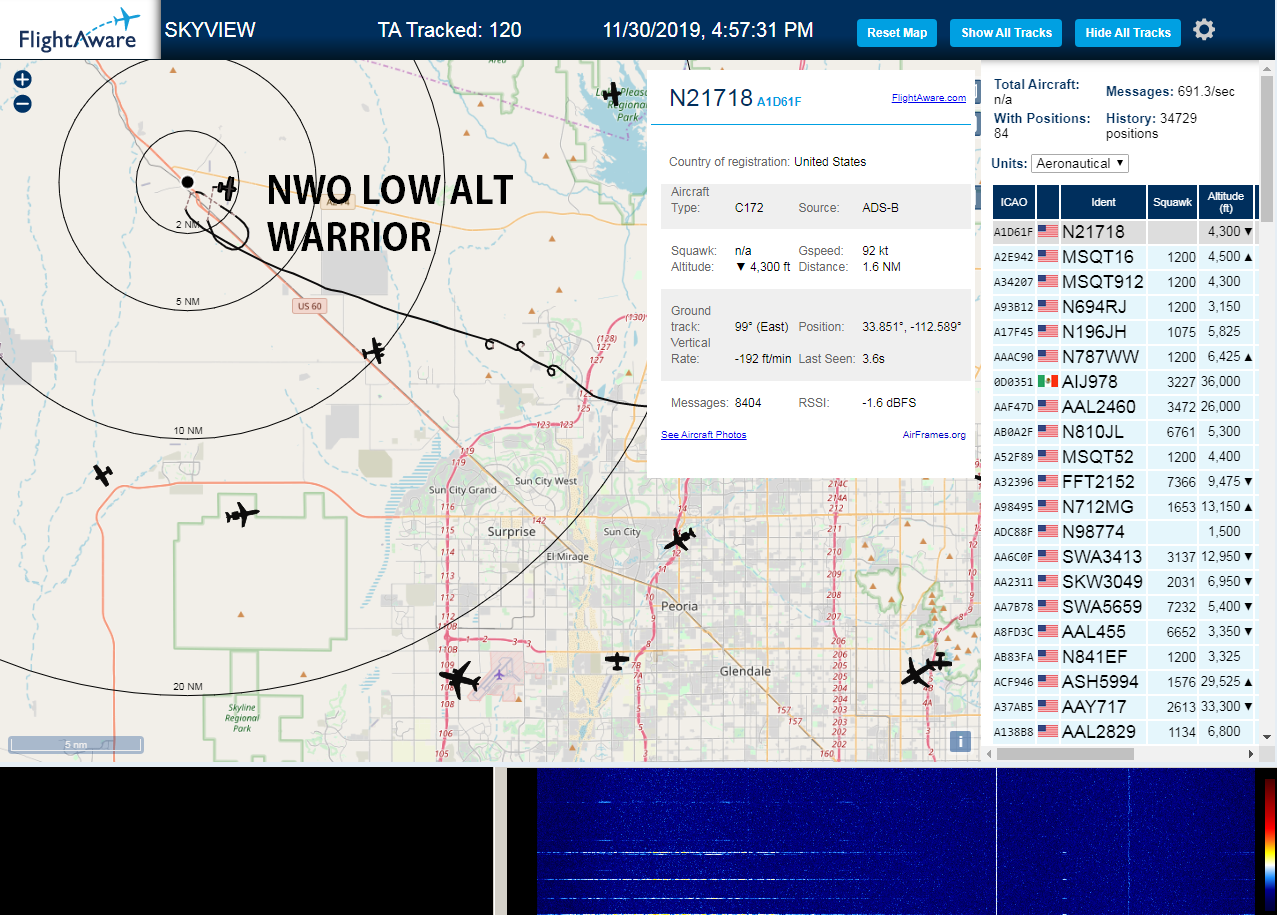Zoom in the map with plus icon
Viewport: 1277px width, 915px height.
coord(23,80)
